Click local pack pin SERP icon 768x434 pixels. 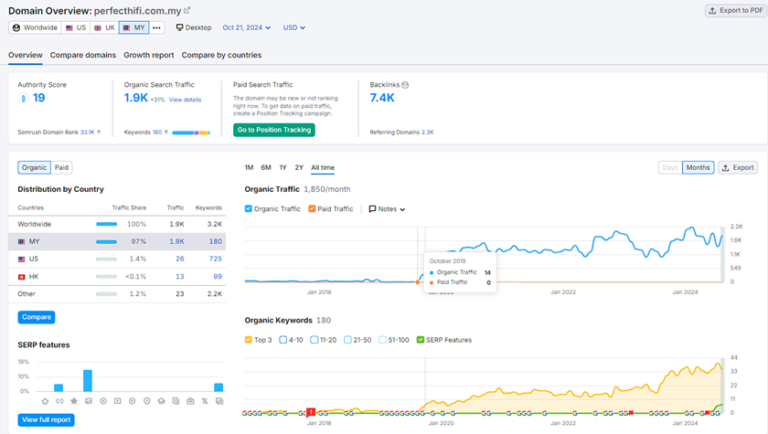coord(146,401)
